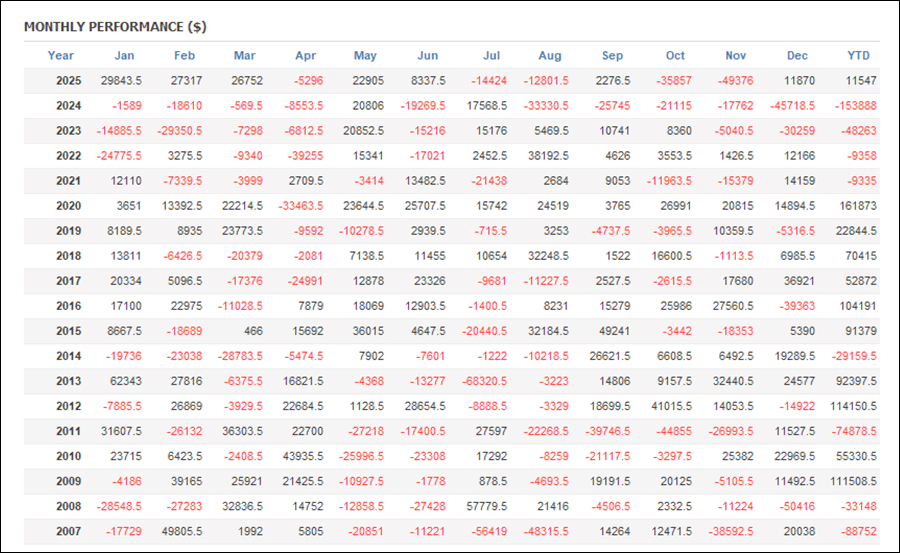The width and height of the screenshot is (900, 553).
Task: Click the Year column header
Action: (61, 56)
